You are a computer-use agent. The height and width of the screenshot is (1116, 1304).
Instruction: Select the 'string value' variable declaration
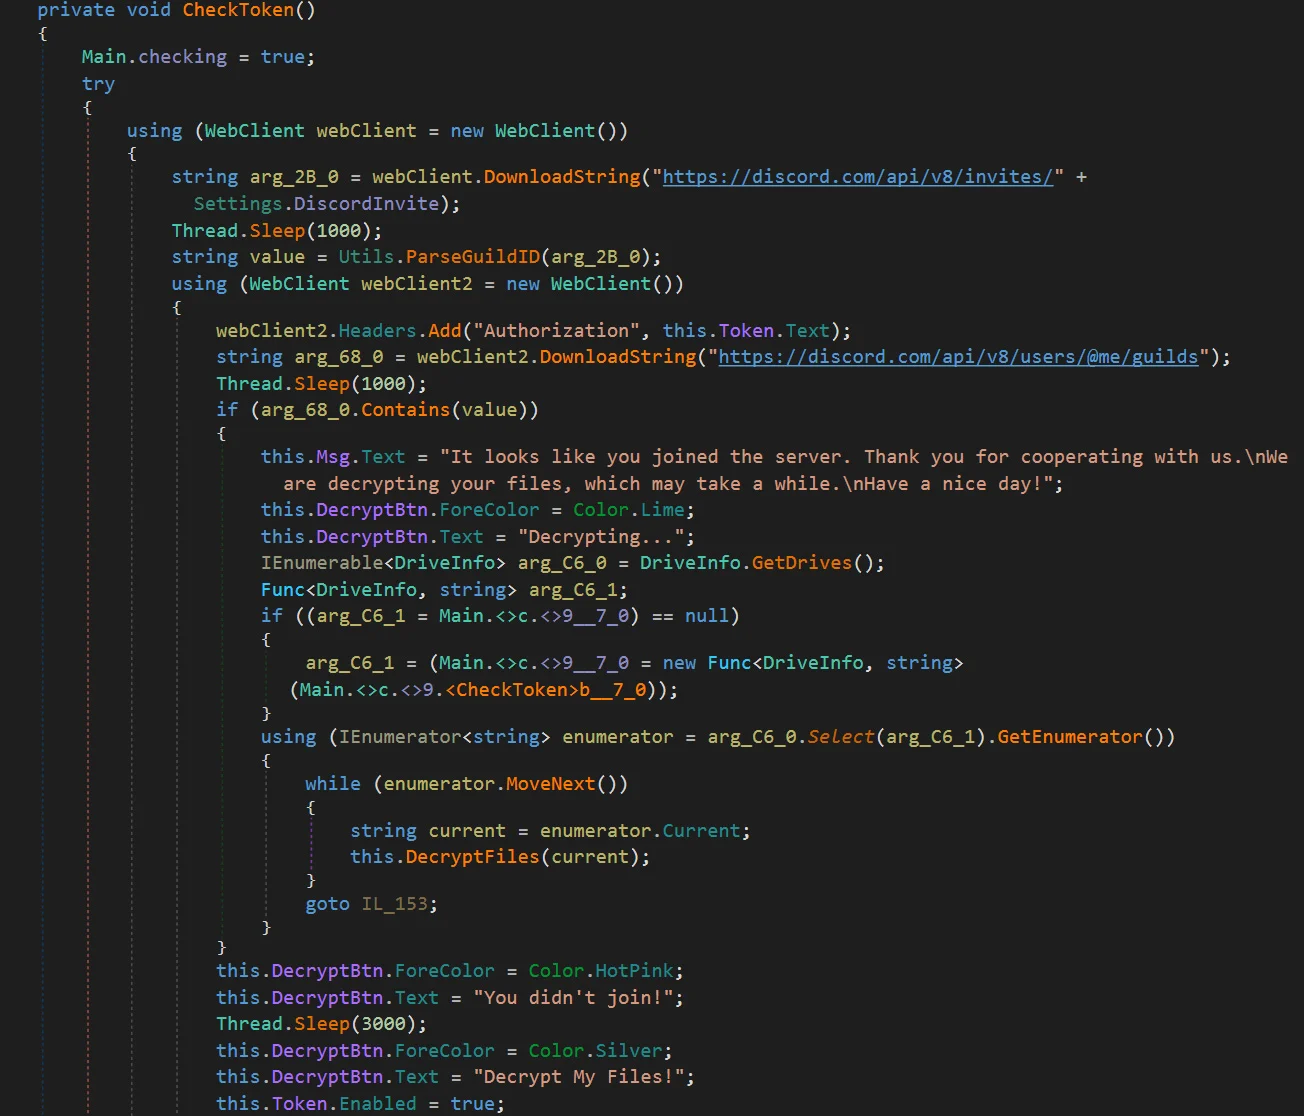point(238,257)
